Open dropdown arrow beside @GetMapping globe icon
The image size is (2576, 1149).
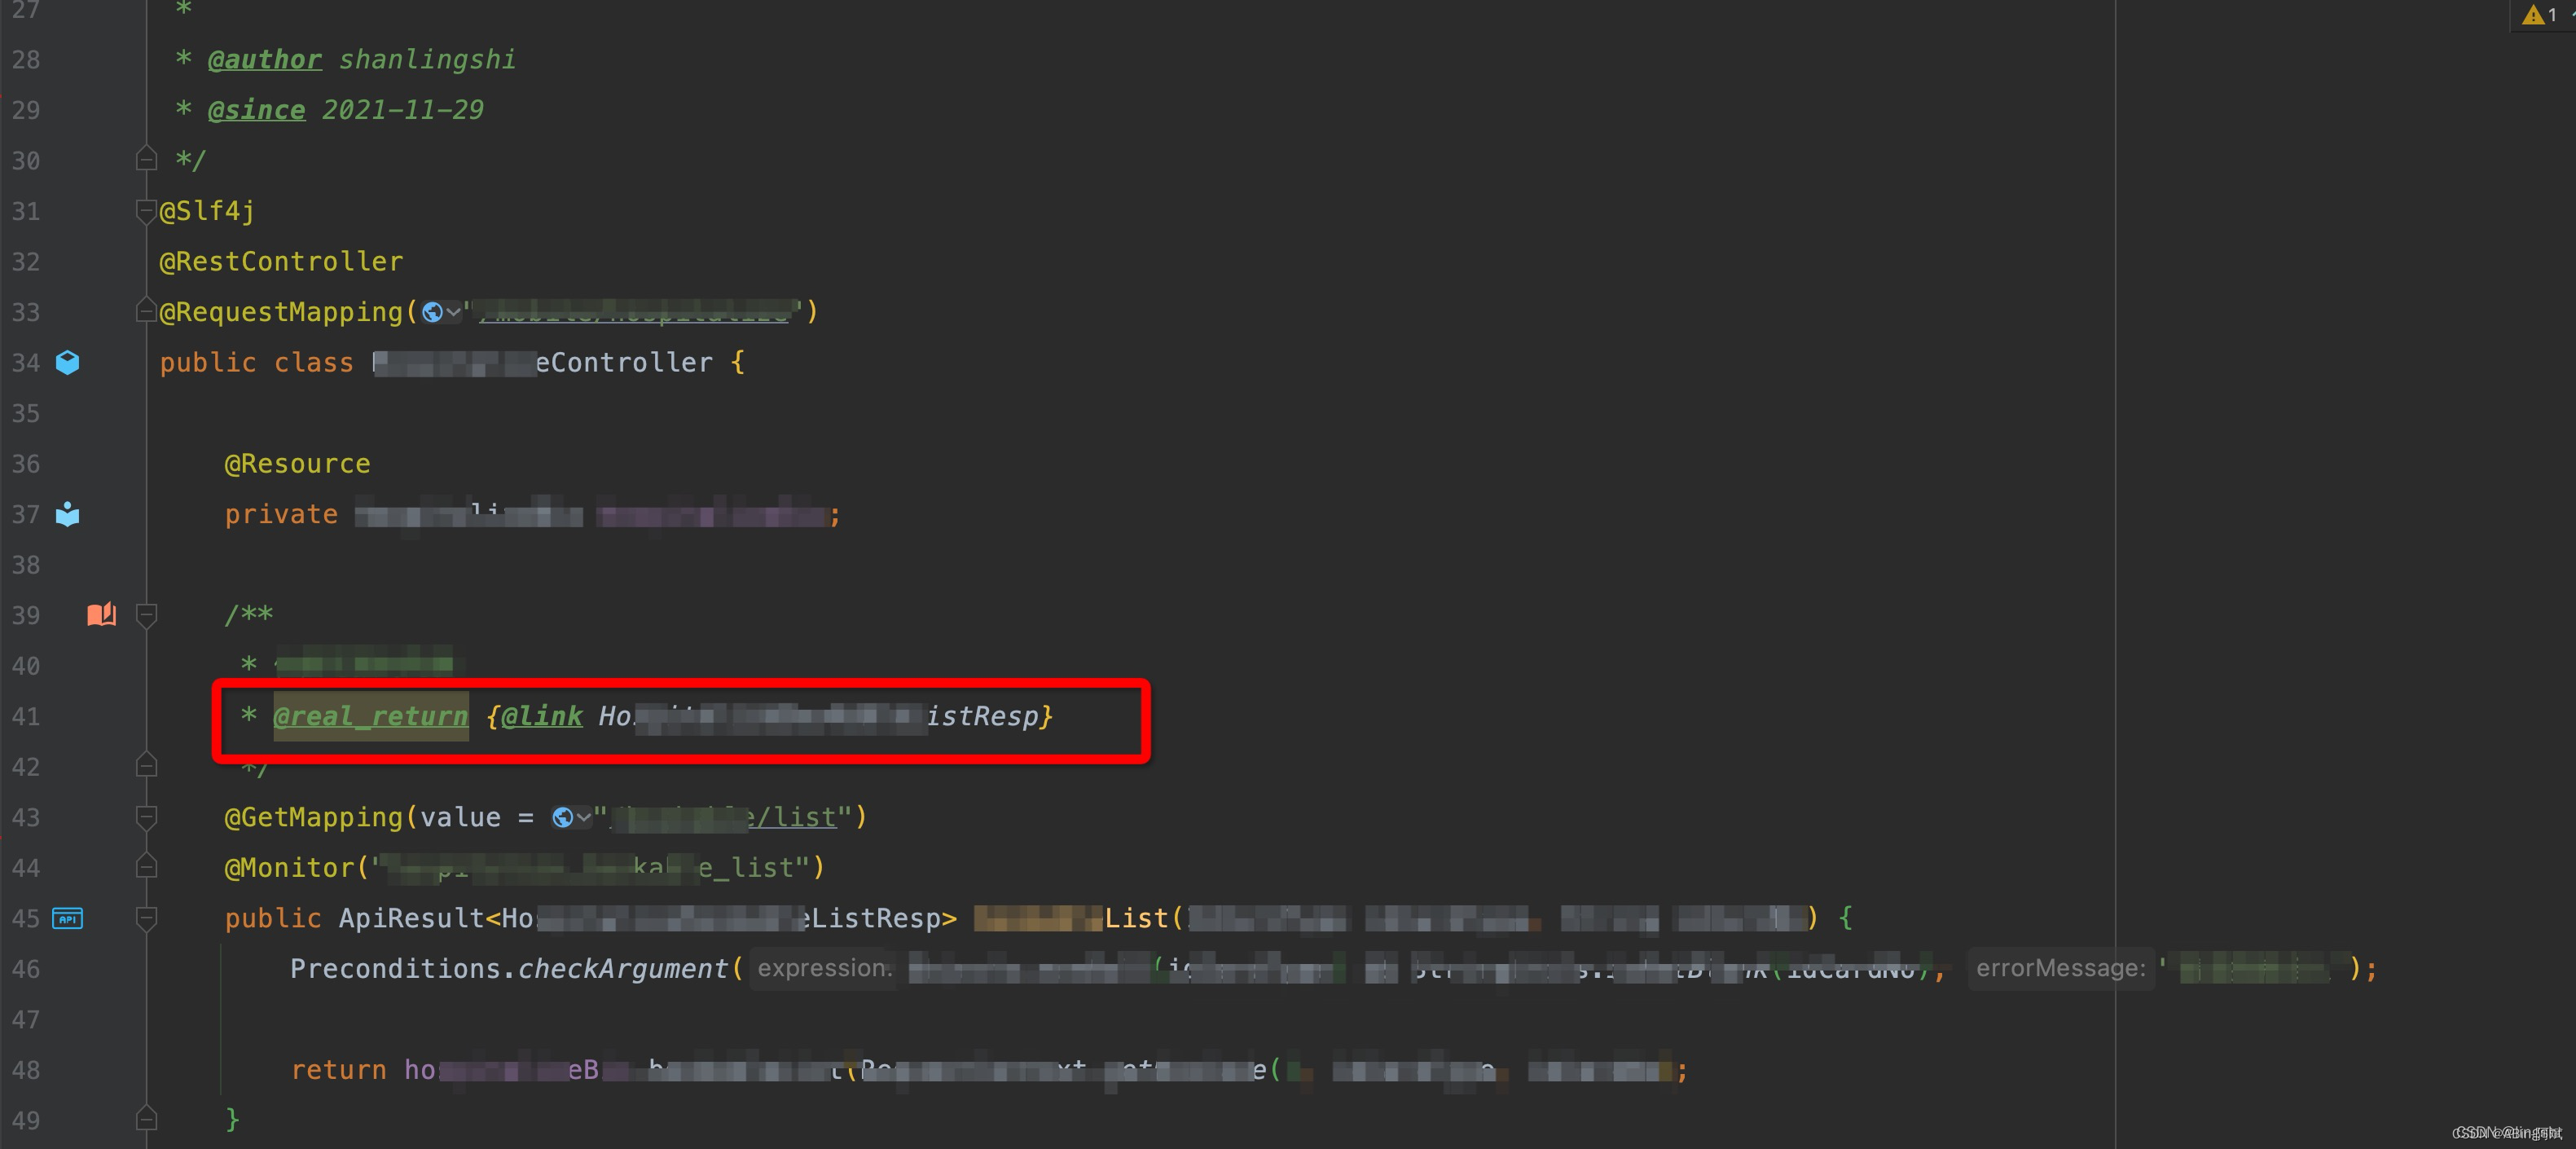tap(584, 818)
